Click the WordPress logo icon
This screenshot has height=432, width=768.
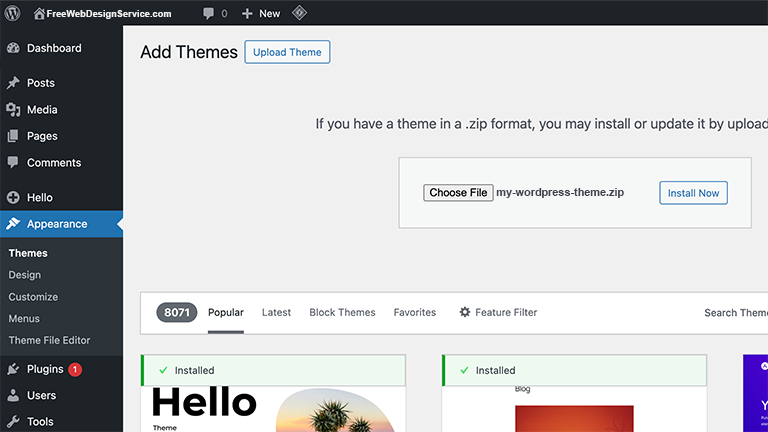pyautogui.click(x=13, y=13)
